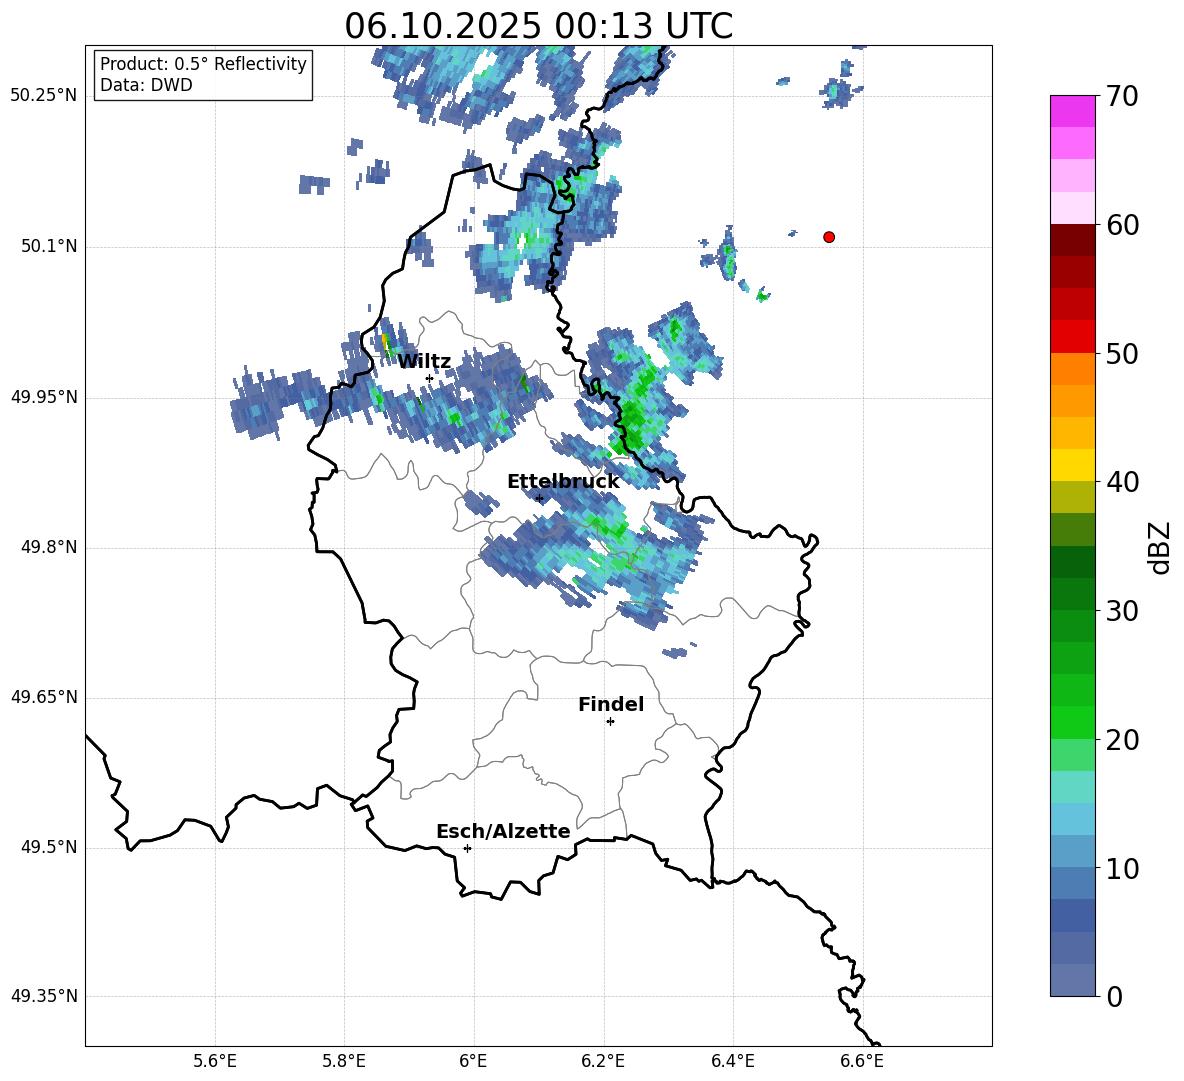Screen dimensions: 1184x1081
Task: Click the 10 colorbar tick label
Action: [x=1122, y=868]
